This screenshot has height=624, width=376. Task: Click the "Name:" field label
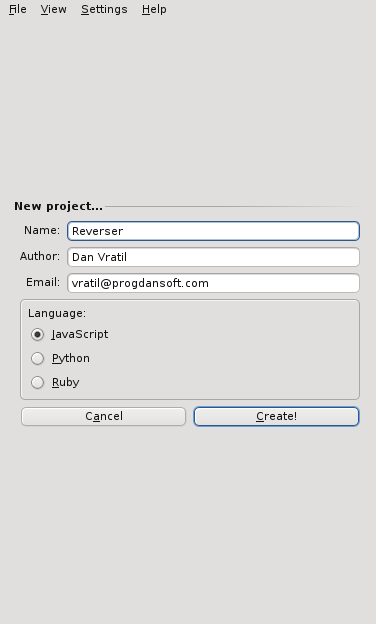point(42,230)
